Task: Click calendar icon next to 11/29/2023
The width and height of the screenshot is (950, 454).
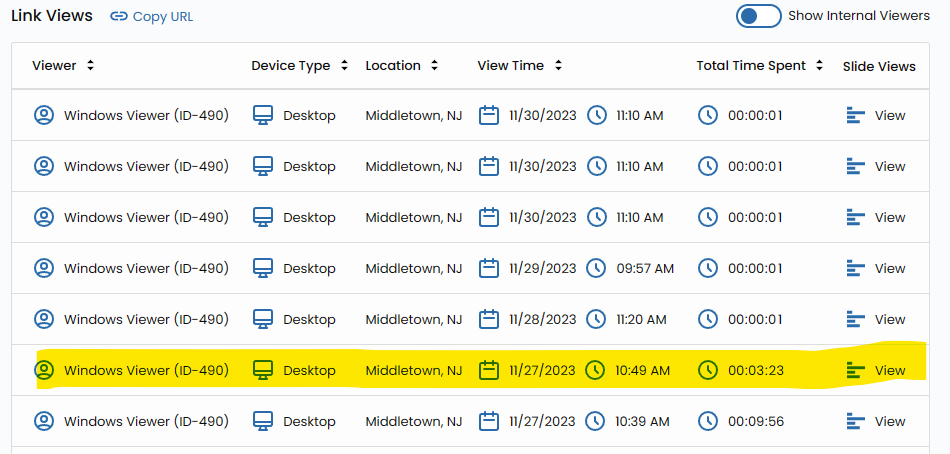Action: pos(489,268)
